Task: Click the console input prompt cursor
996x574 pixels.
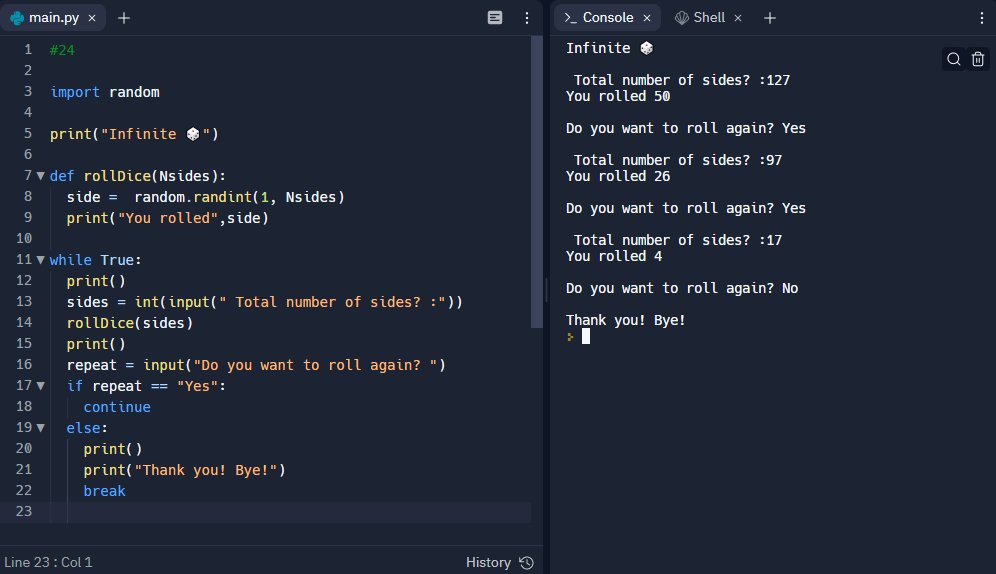Action: coord(586,336)
